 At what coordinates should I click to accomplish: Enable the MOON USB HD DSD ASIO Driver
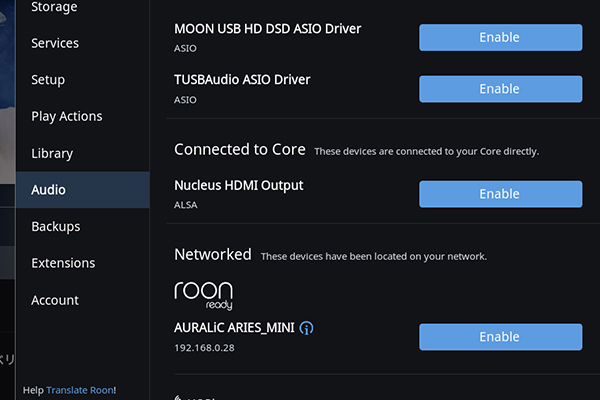coord(499,38)
